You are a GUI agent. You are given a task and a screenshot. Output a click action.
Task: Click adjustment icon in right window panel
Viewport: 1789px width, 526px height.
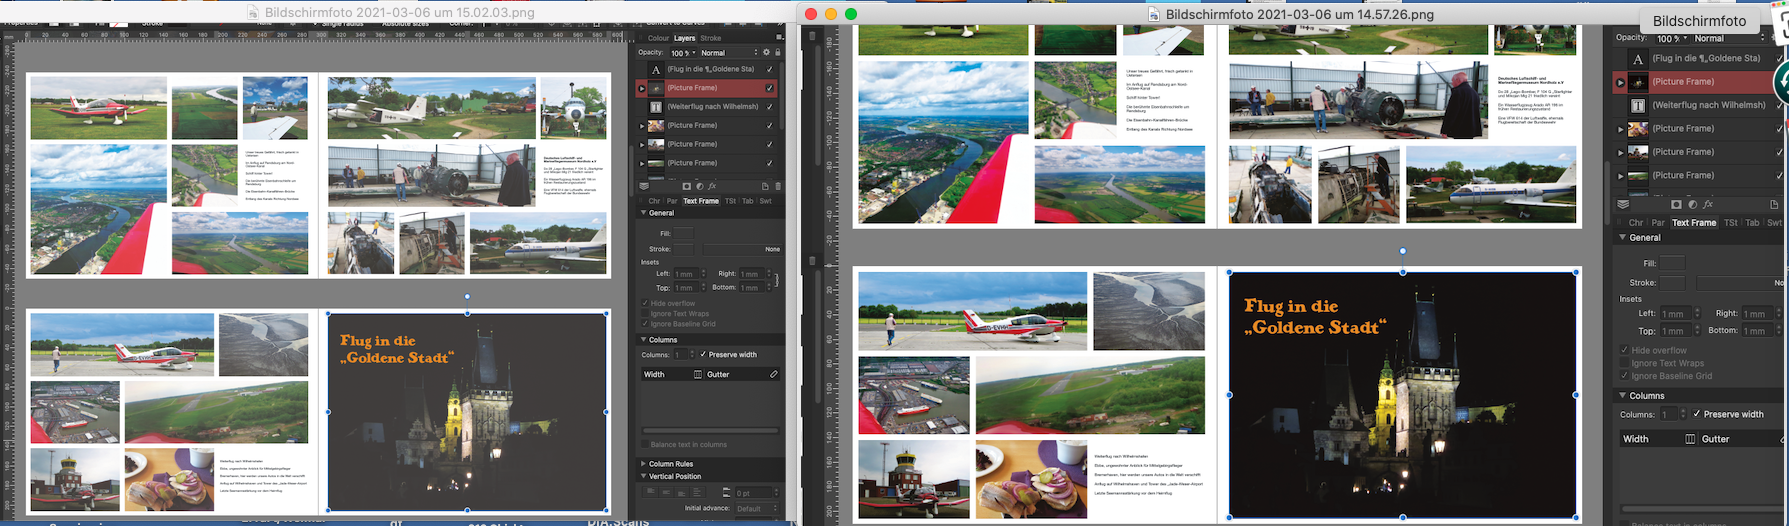(x=1692, y=204)
